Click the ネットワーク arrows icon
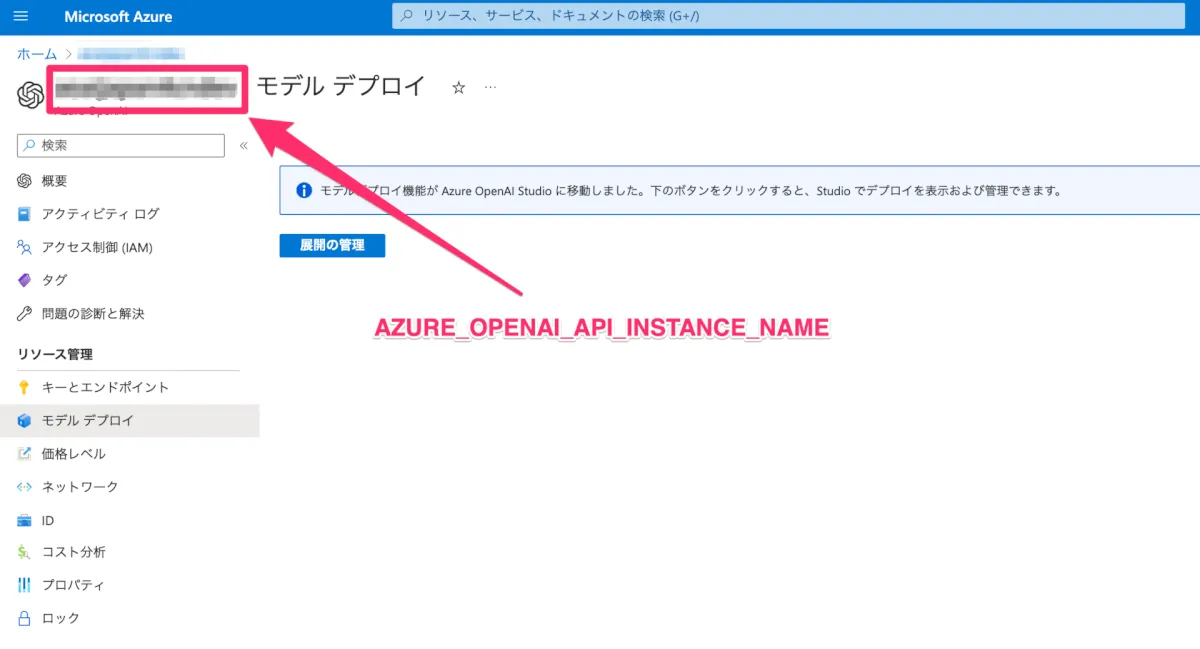 25,487
